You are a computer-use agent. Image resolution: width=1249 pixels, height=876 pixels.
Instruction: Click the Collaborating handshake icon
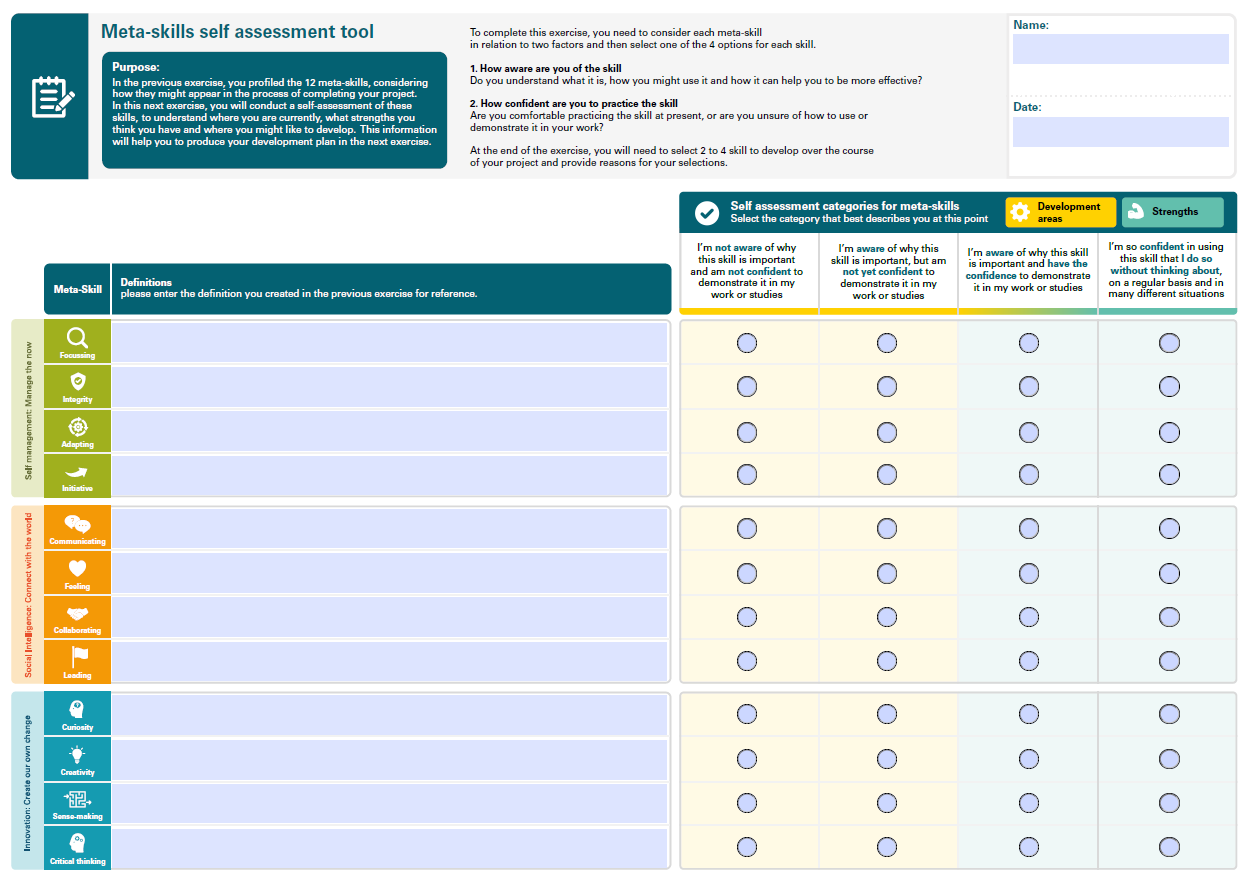pos(77,614)
